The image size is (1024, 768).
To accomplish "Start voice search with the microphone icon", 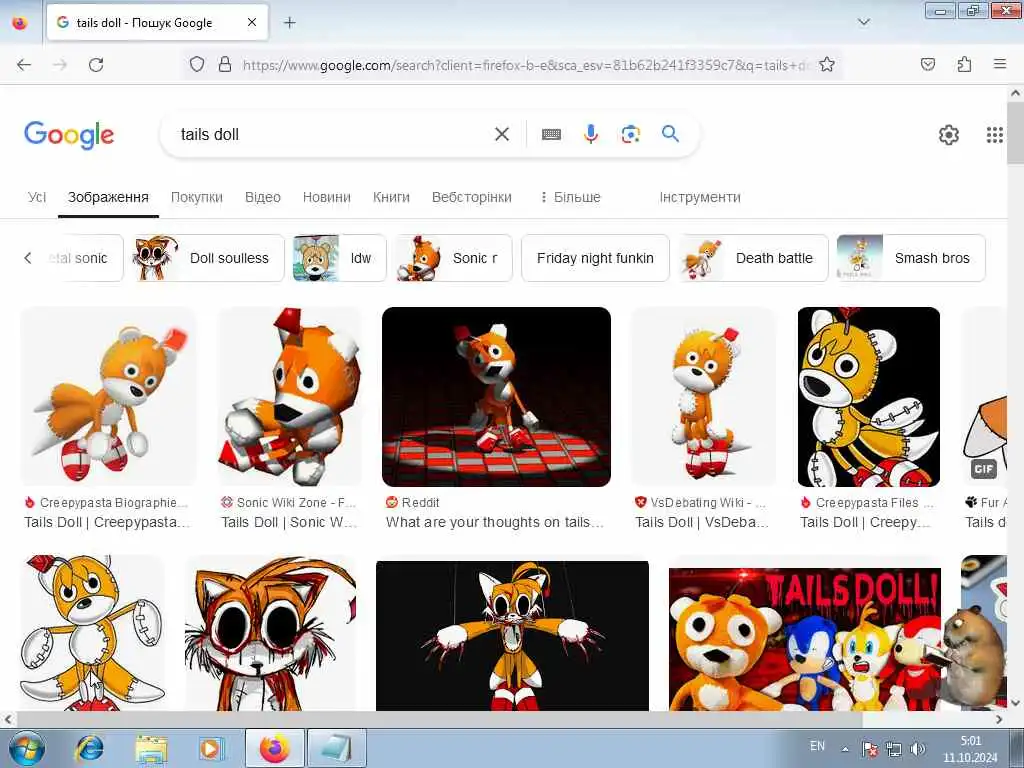I will [x=591, y=134].
